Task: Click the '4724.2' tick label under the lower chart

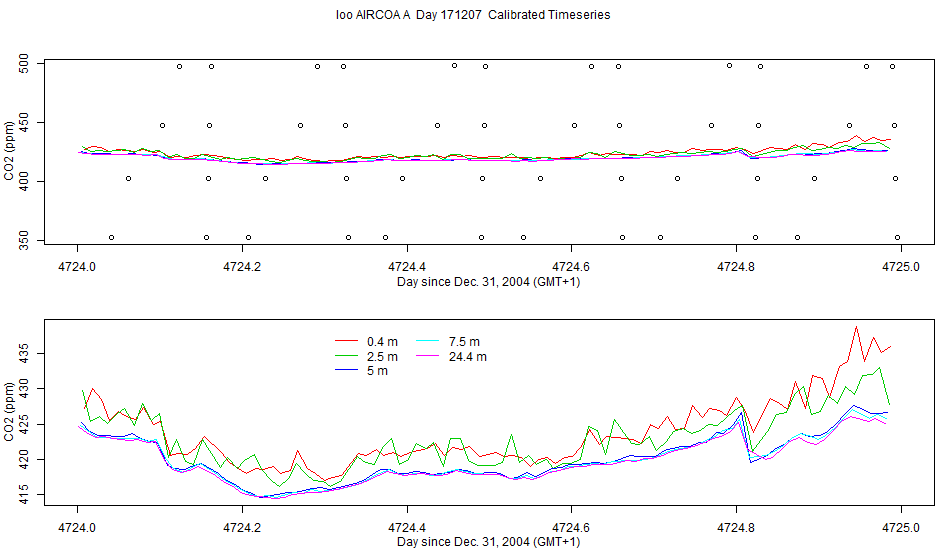Action: point(242,528)
